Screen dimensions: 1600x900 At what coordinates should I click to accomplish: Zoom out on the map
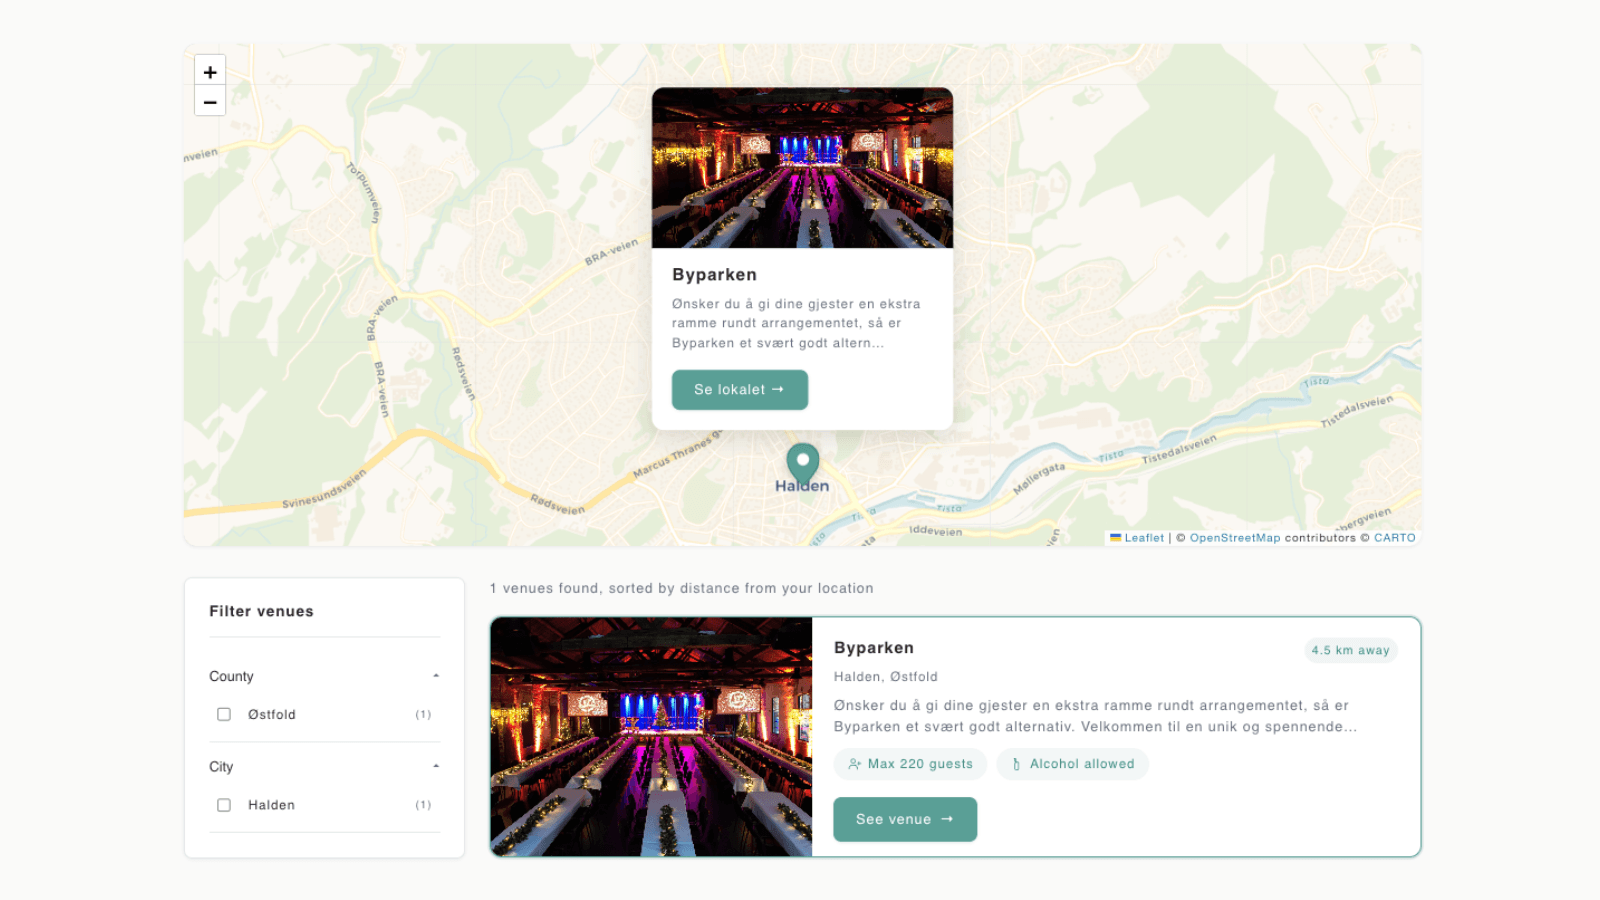tap(210, 101)
